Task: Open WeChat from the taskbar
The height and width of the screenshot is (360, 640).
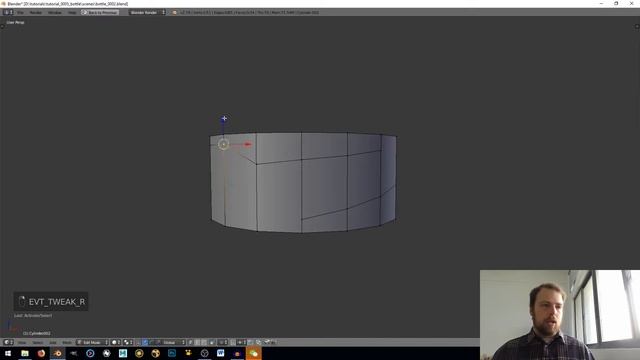Action: (x=253, y=353)
